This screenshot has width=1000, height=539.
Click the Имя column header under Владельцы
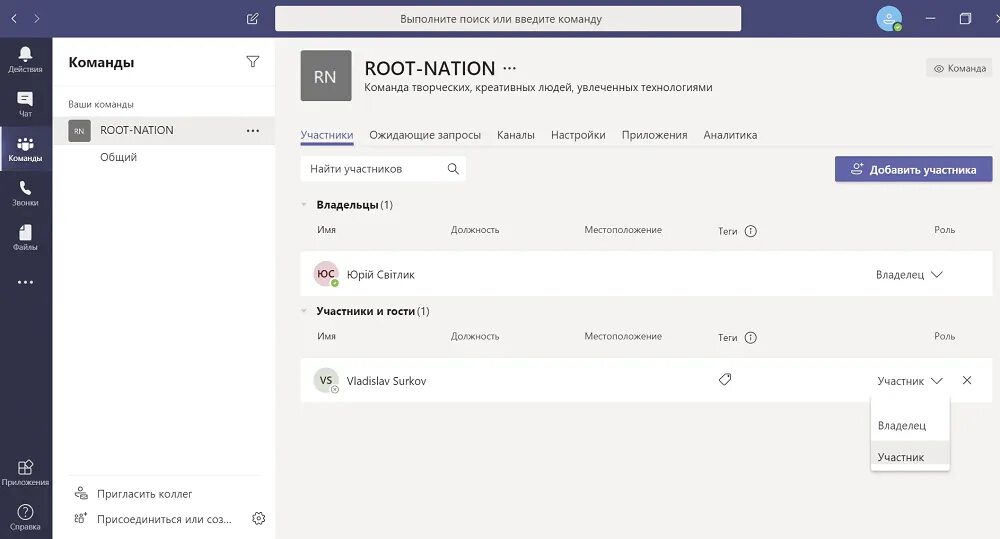(x=327, y=230)
